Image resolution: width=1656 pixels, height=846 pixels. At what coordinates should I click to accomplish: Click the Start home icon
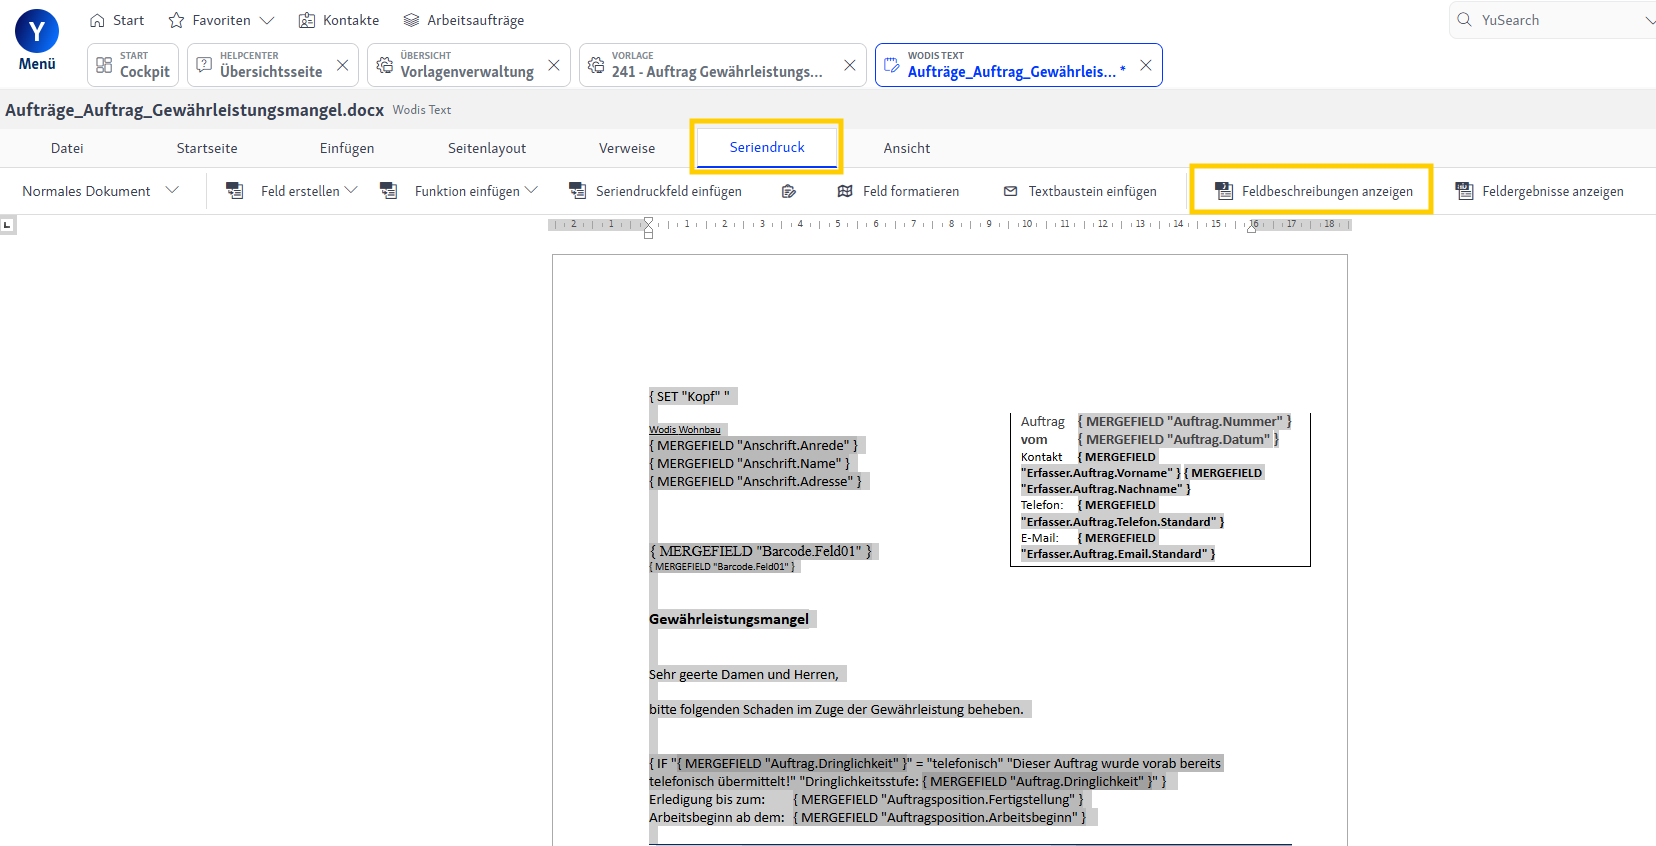(97, 20)
